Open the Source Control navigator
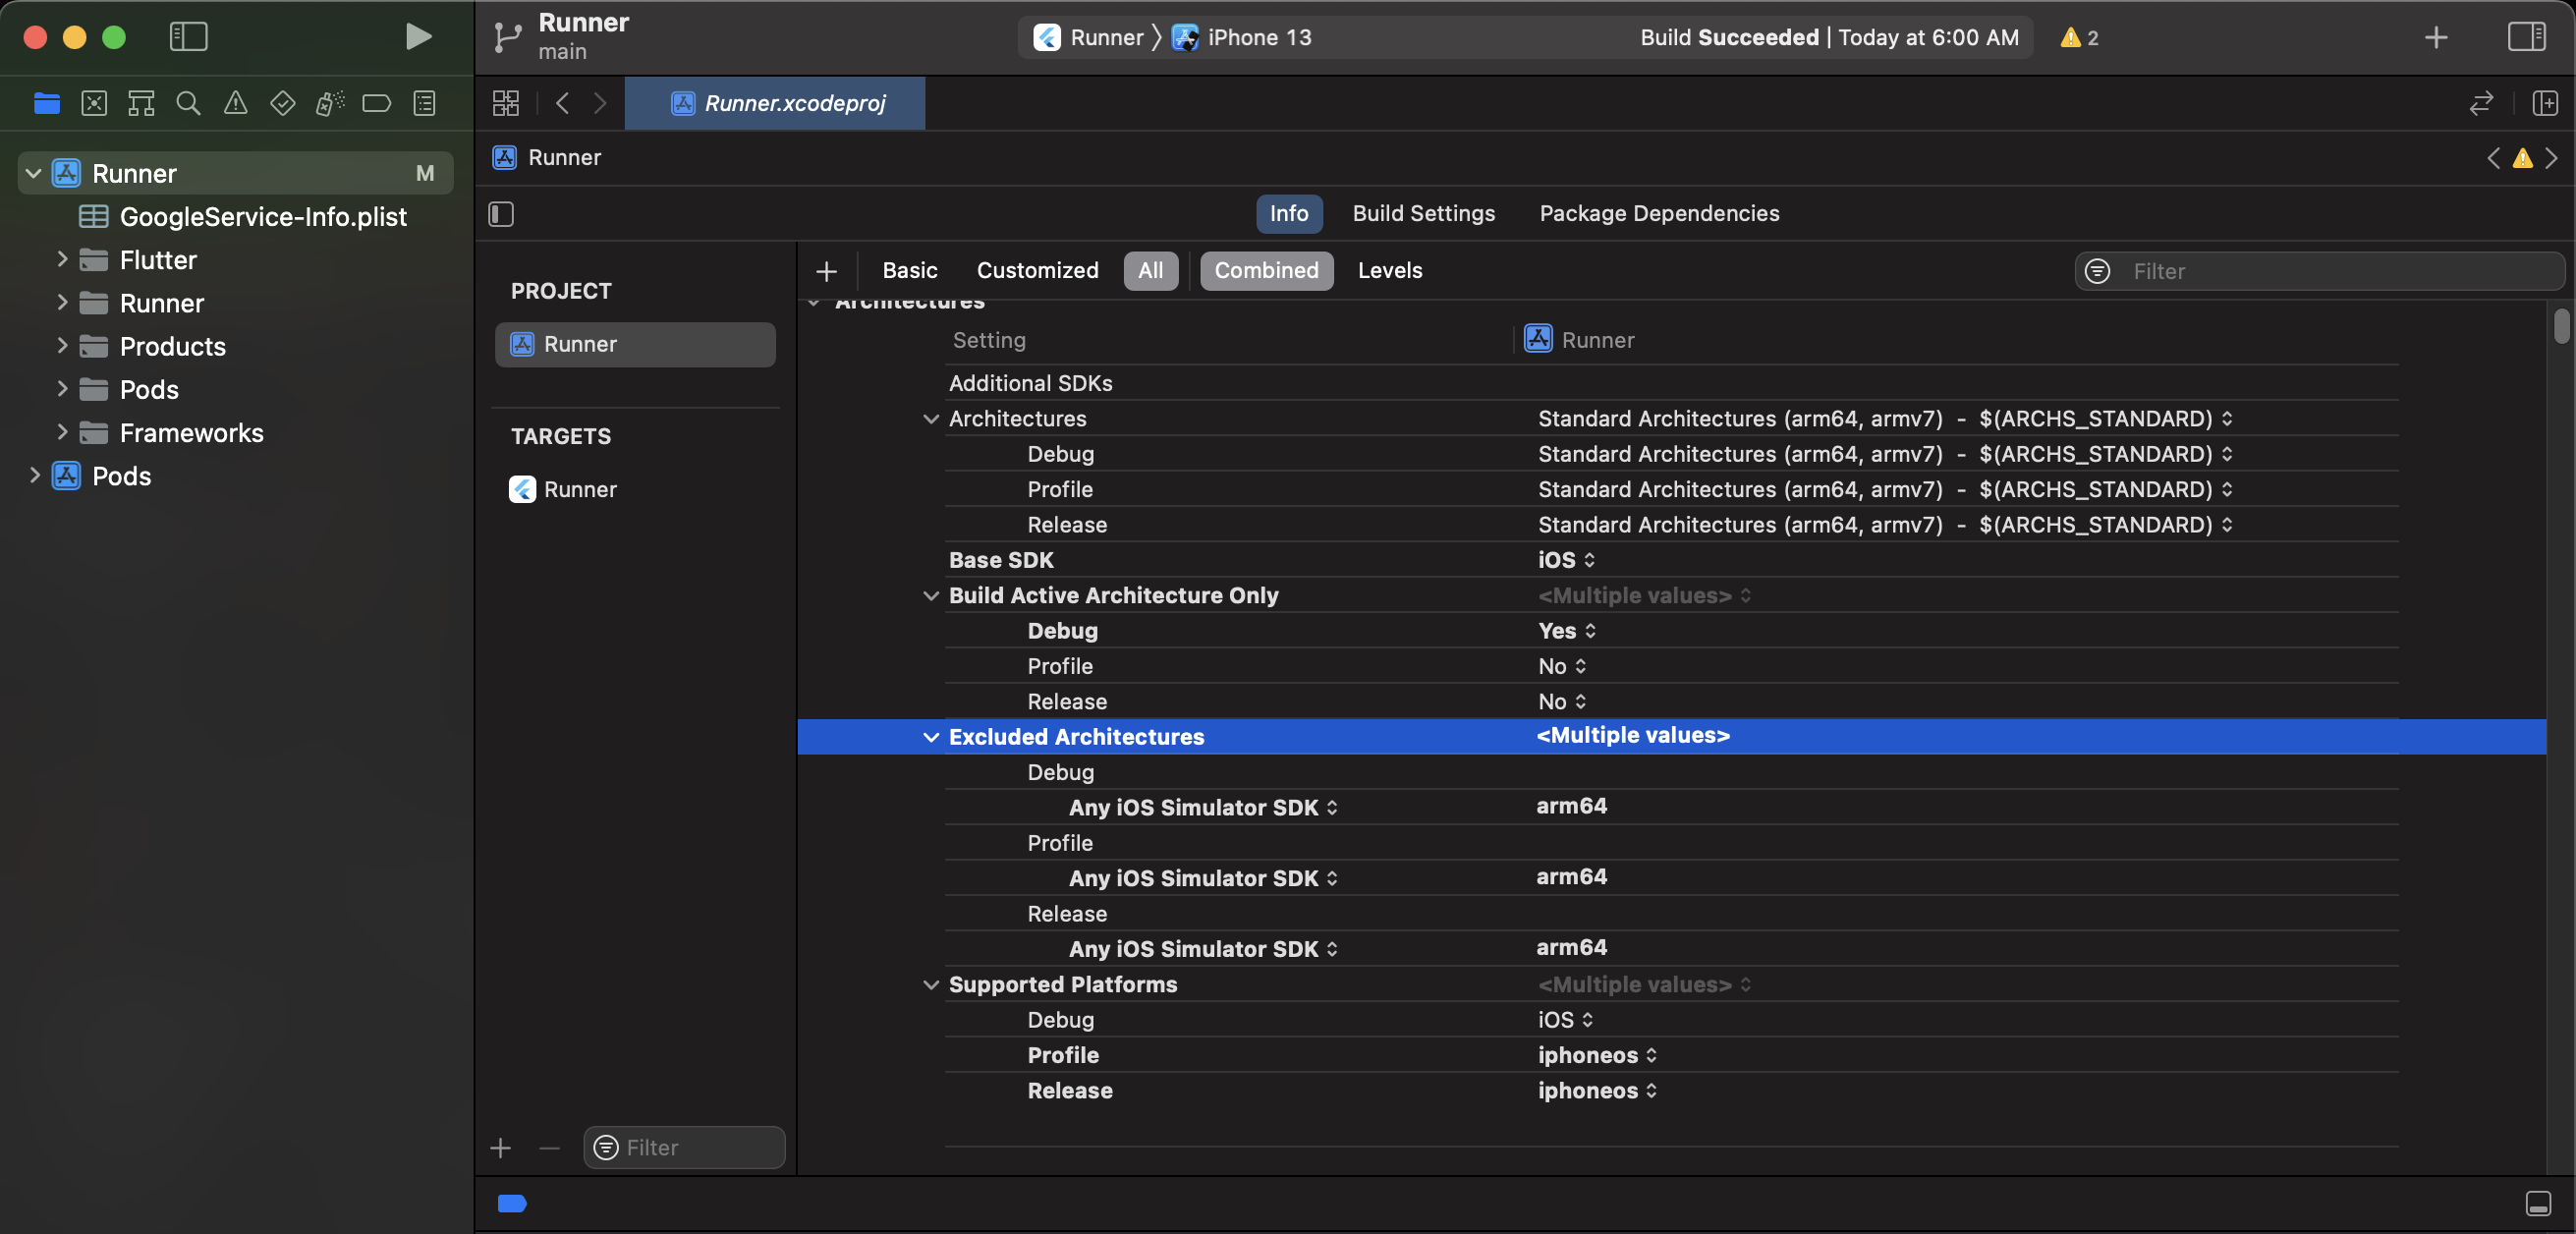Image resolution: width=2576 pixels, height=1234 pixels. pos(94,103)
